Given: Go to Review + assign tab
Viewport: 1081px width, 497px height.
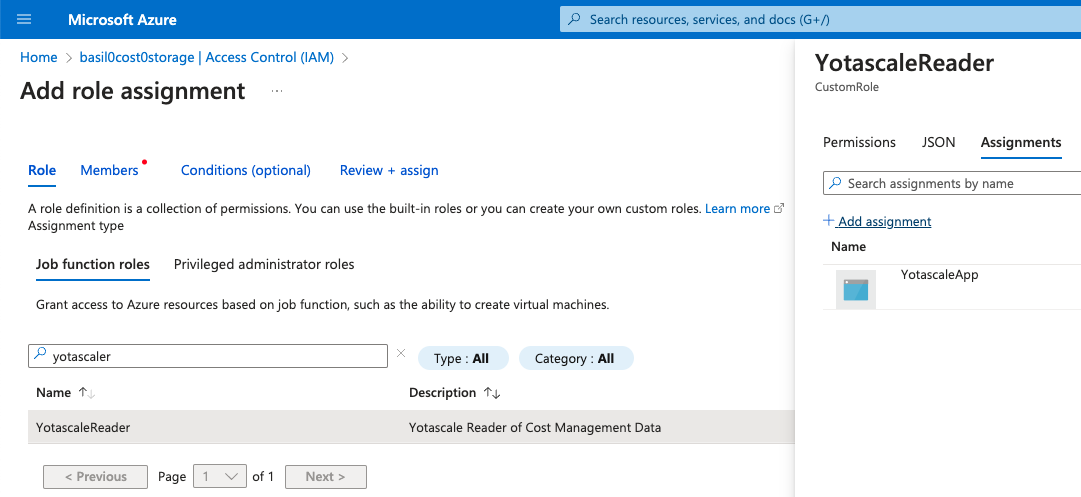Looking at the screenshot, I should pyautogui.click(x=389, y=170).
